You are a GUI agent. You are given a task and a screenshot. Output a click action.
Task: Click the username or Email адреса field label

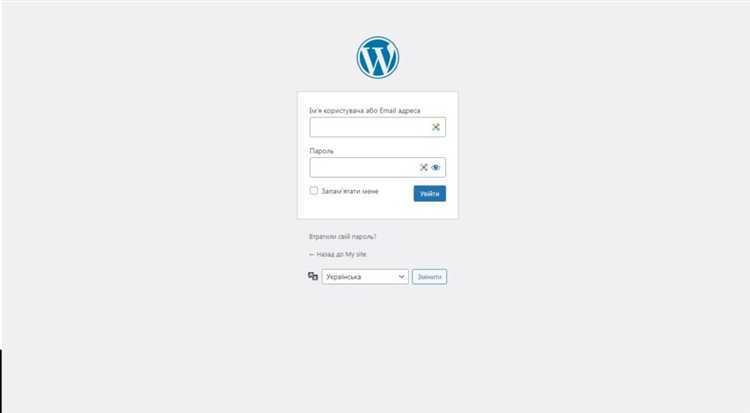(364, 111)
